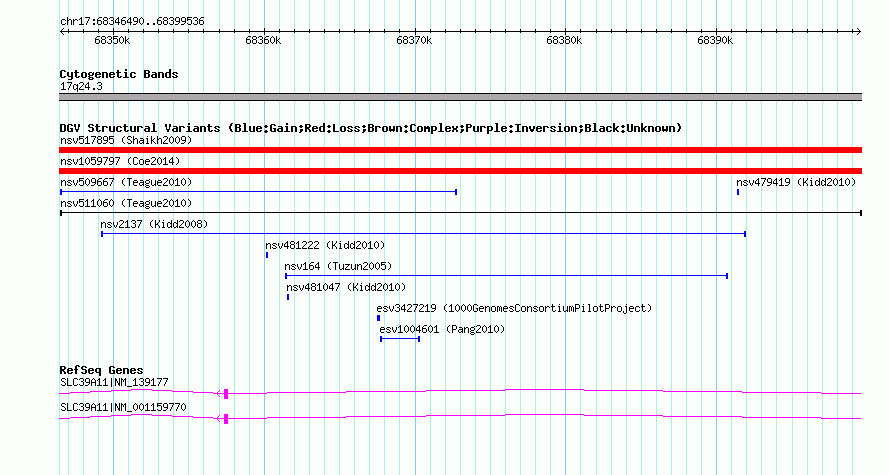This screenshot has width=890, height=475.
Task: Click the 17q24.3 cytogenetic band bar
Action: tap(460, 97)
